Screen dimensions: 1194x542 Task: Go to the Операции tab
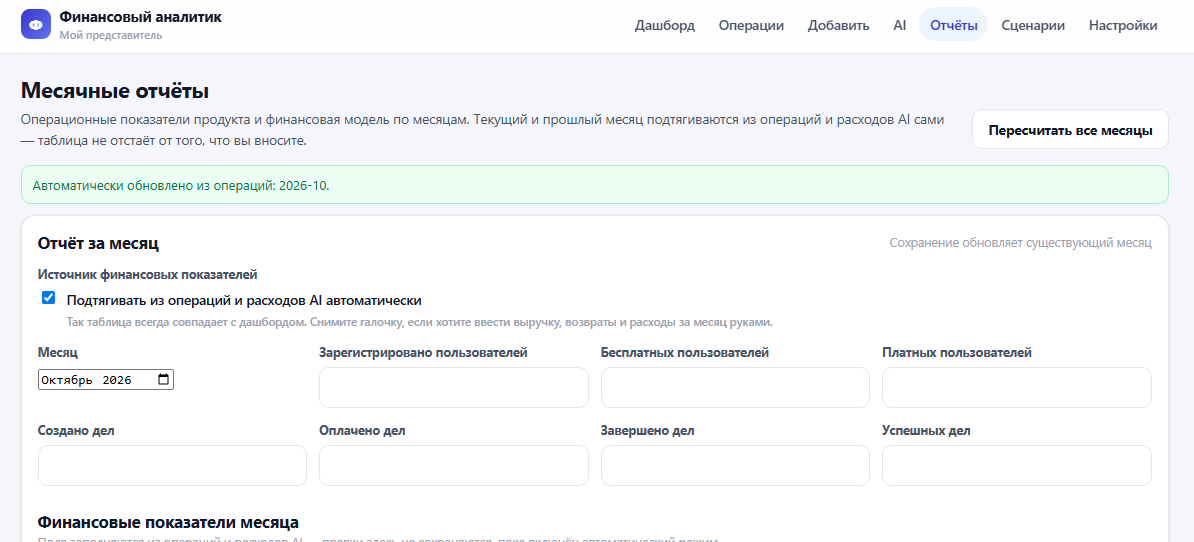coord(751,25)
